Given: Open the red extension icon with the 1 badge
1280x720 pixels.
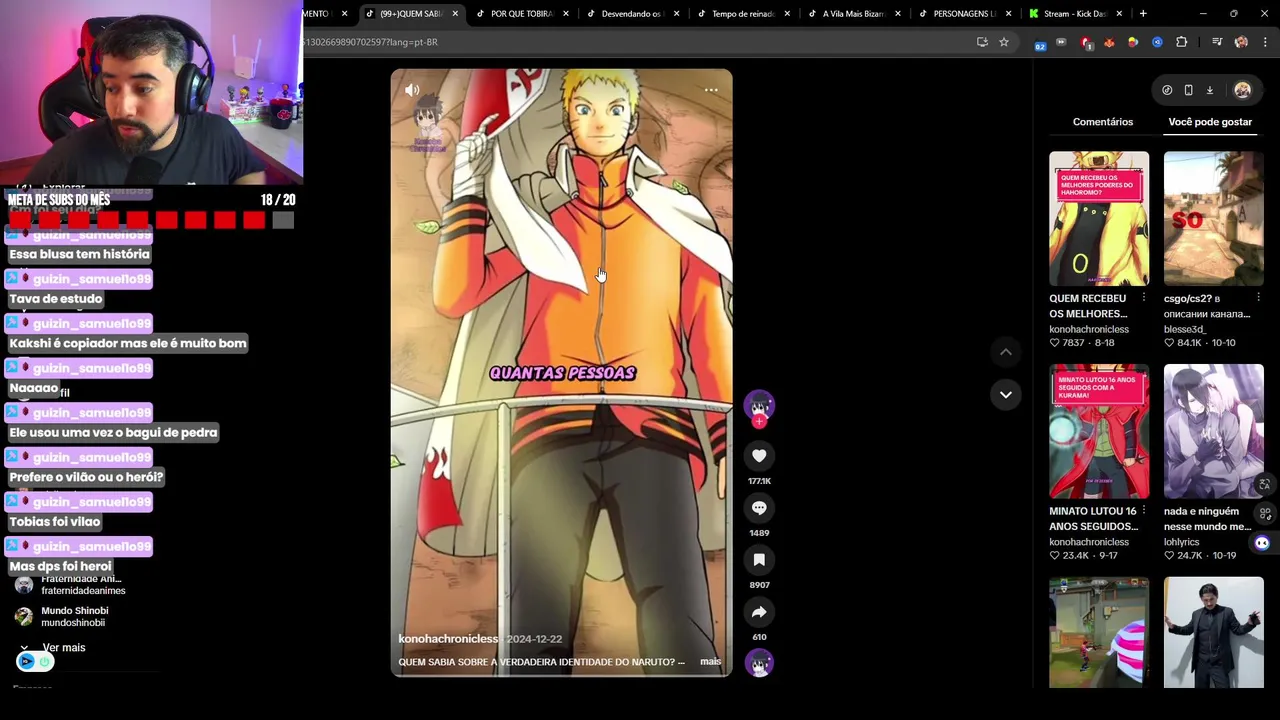Looking at the screenshot, I should pos(1086,42).
